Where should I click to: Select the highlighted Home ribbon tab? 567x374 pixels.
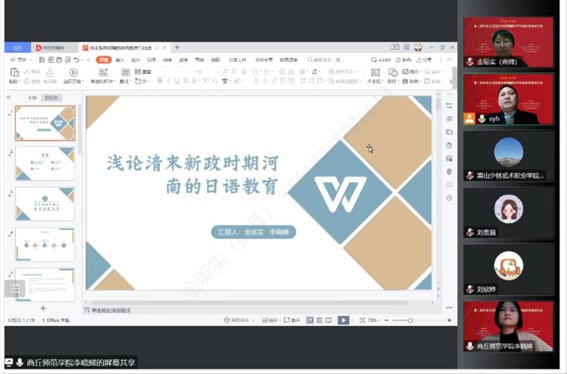[x=103, y=60]
